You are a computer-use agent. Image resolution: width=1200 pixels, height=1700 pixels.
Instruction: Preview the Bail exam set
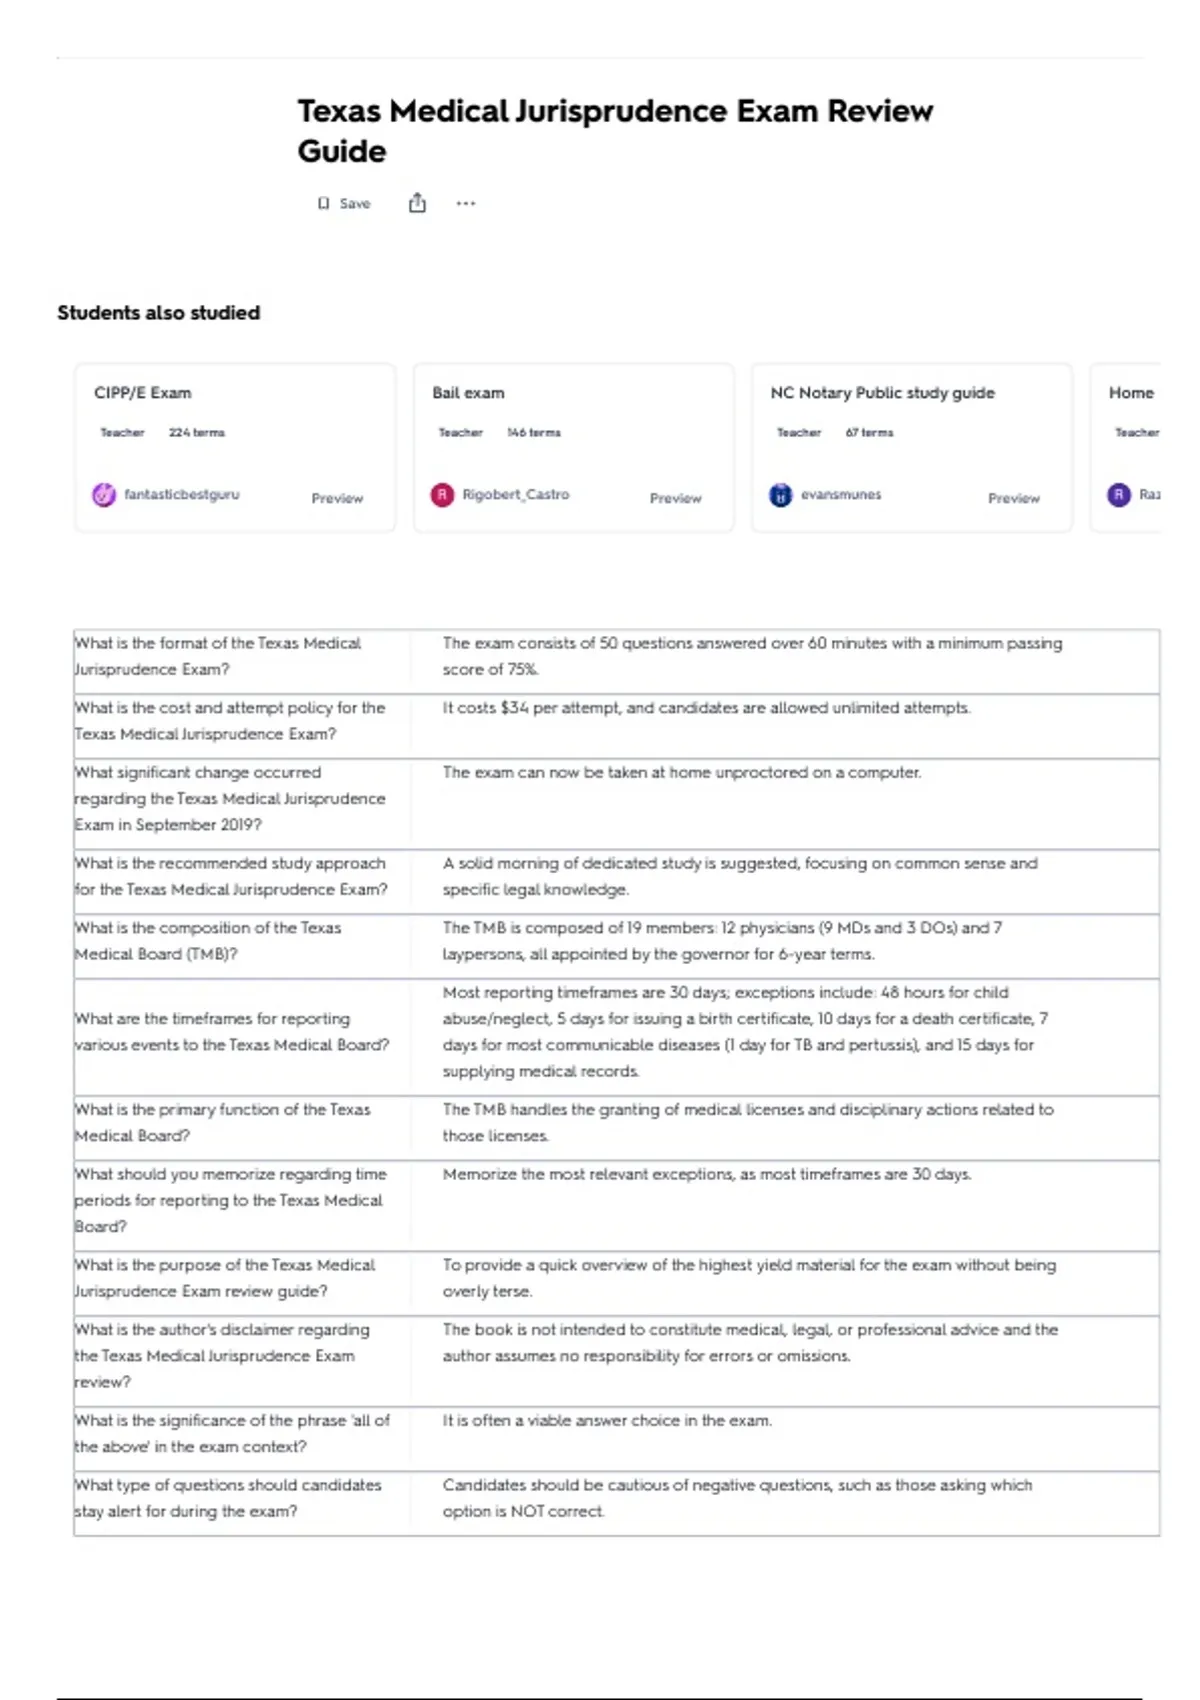675,498
